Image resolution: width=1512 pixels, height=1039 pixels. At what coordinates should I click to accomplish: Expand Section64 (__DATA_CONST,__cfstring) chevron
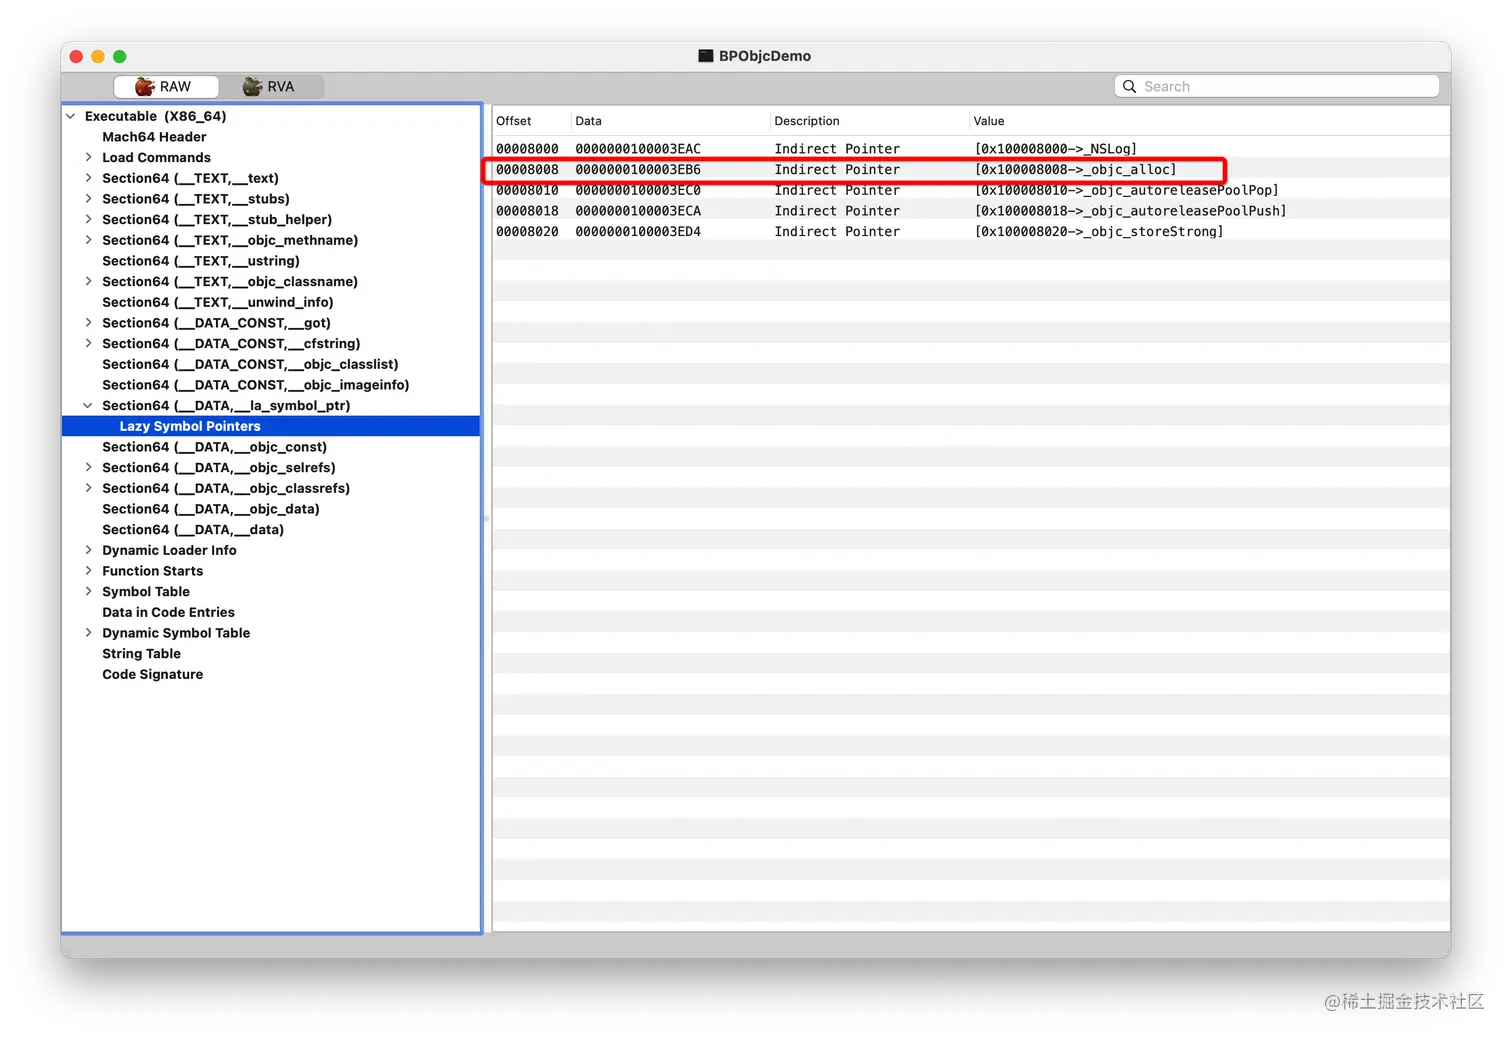coord(88,343)
